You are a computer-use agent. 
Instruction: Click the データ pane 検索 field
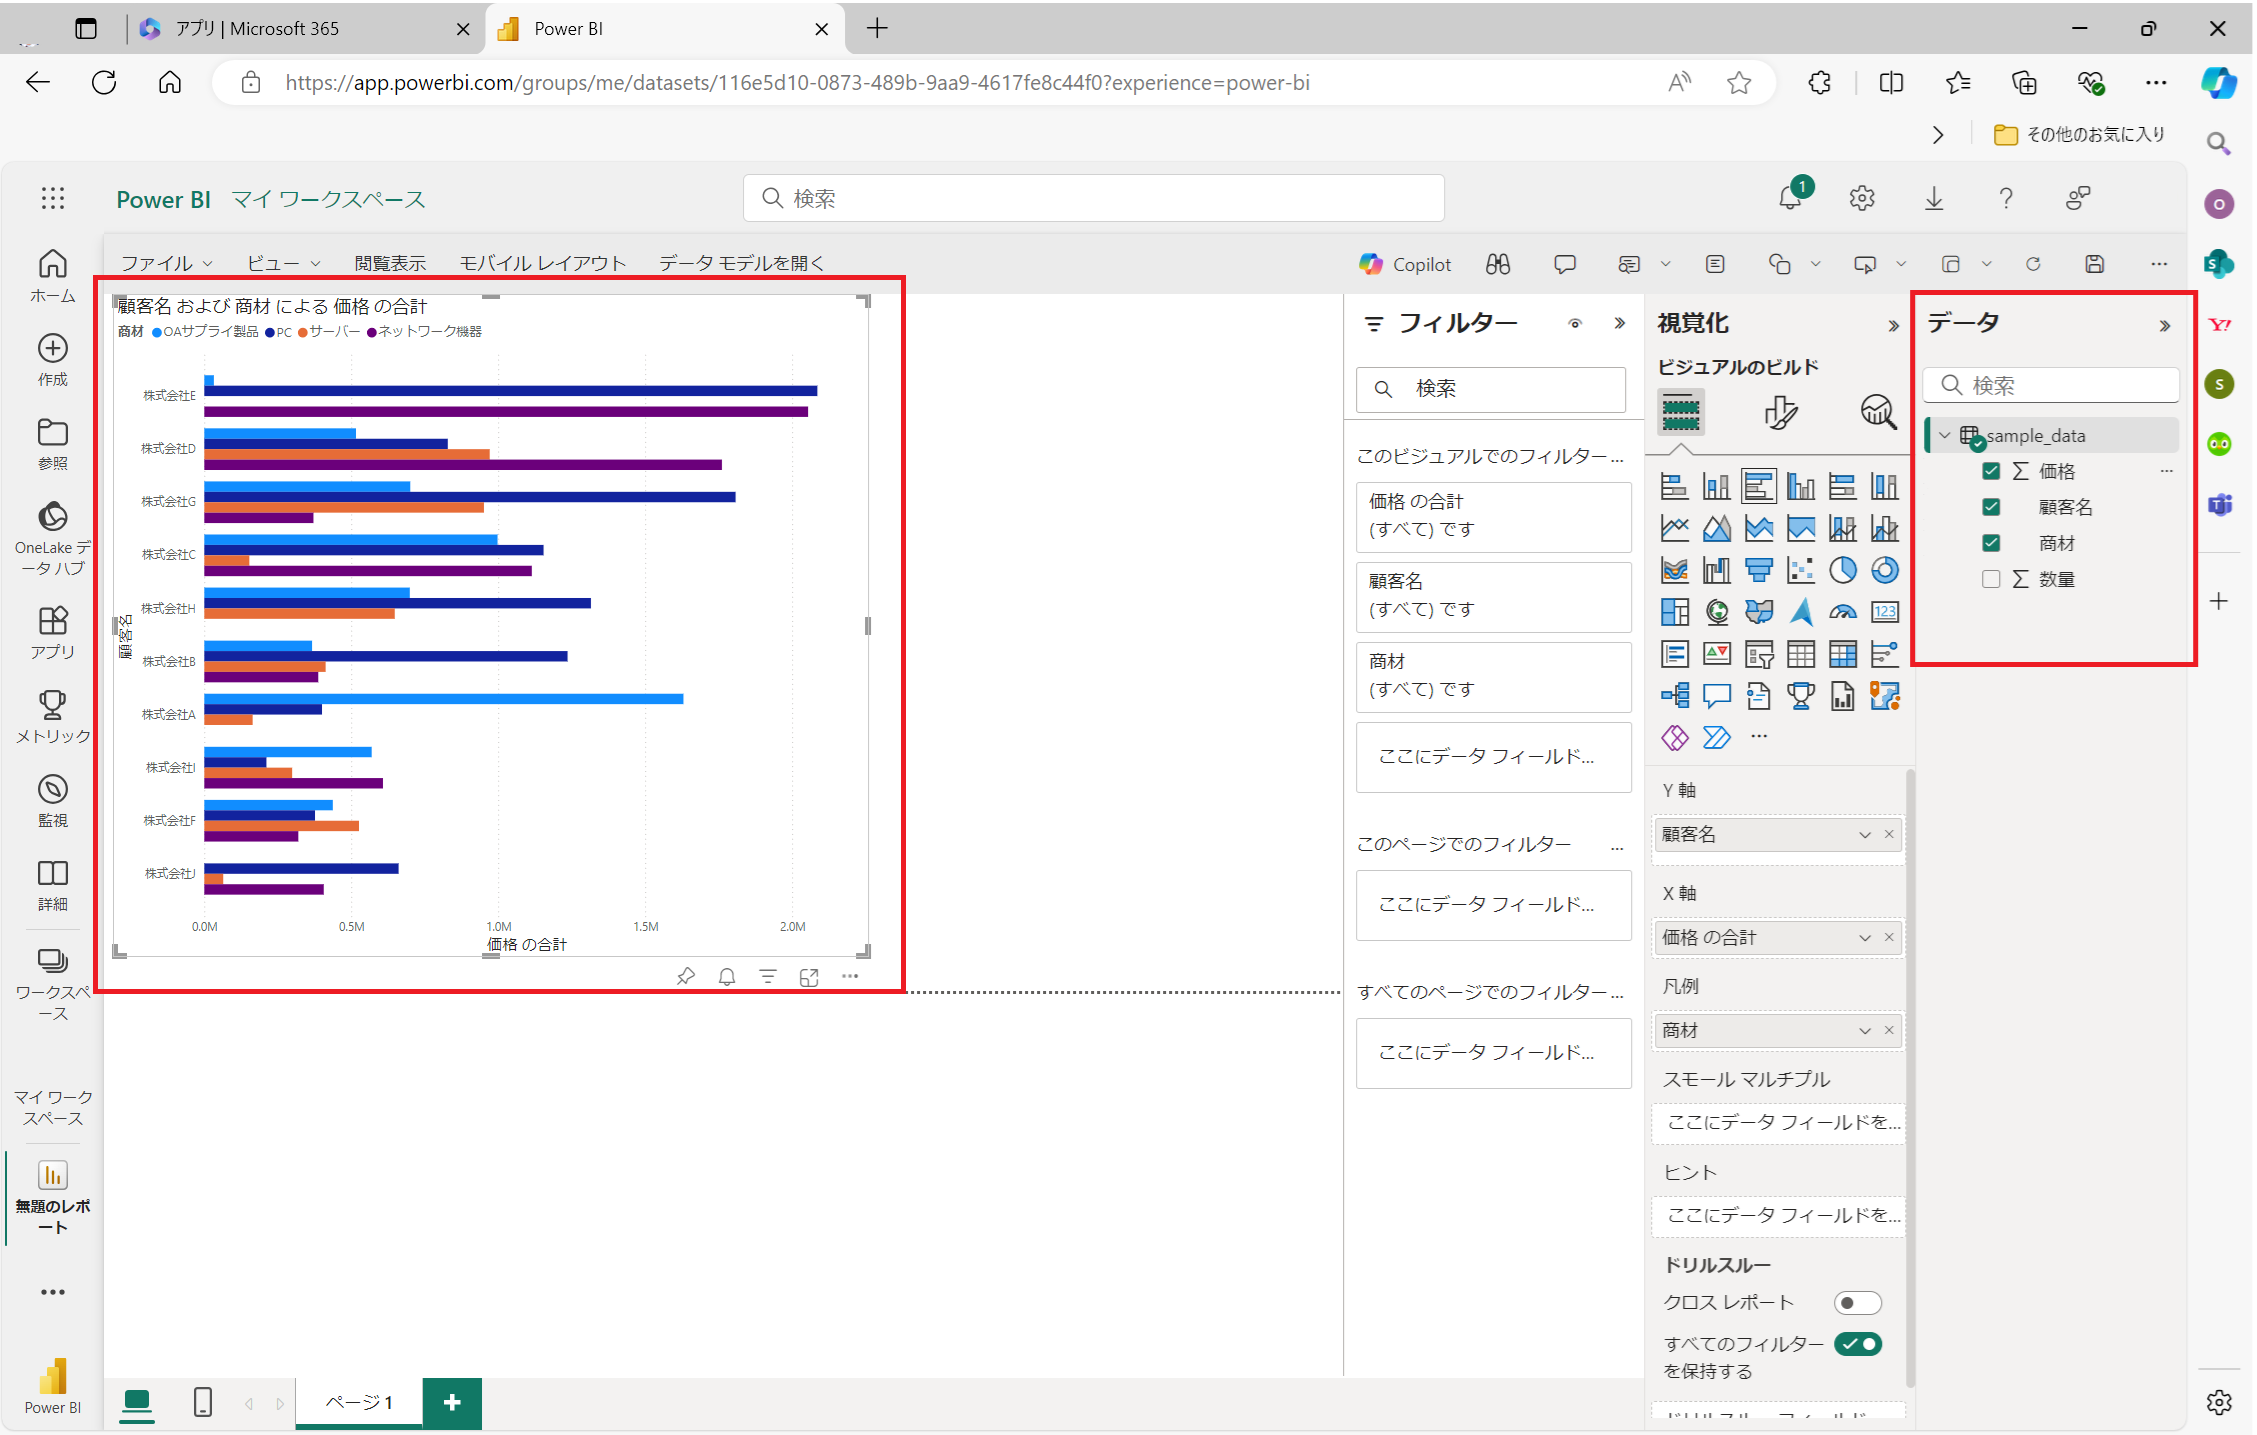2050,385
